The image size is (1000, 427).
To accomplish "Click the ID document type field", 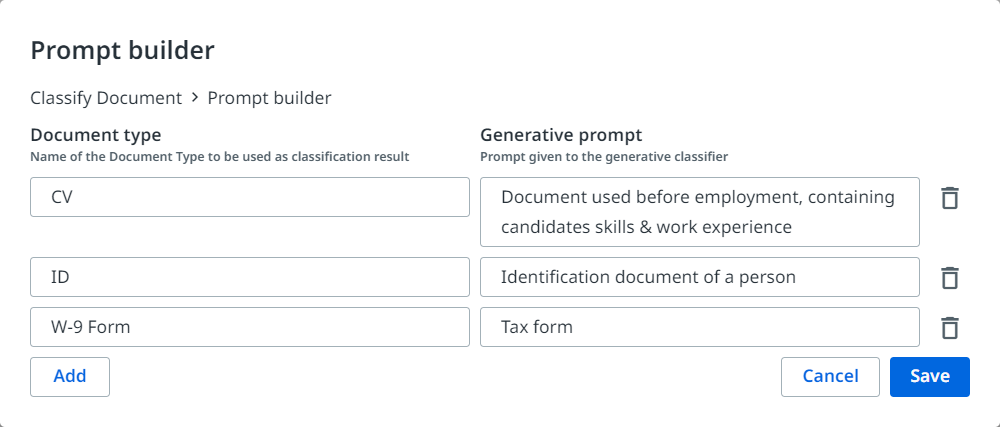I will click(250, 277).
